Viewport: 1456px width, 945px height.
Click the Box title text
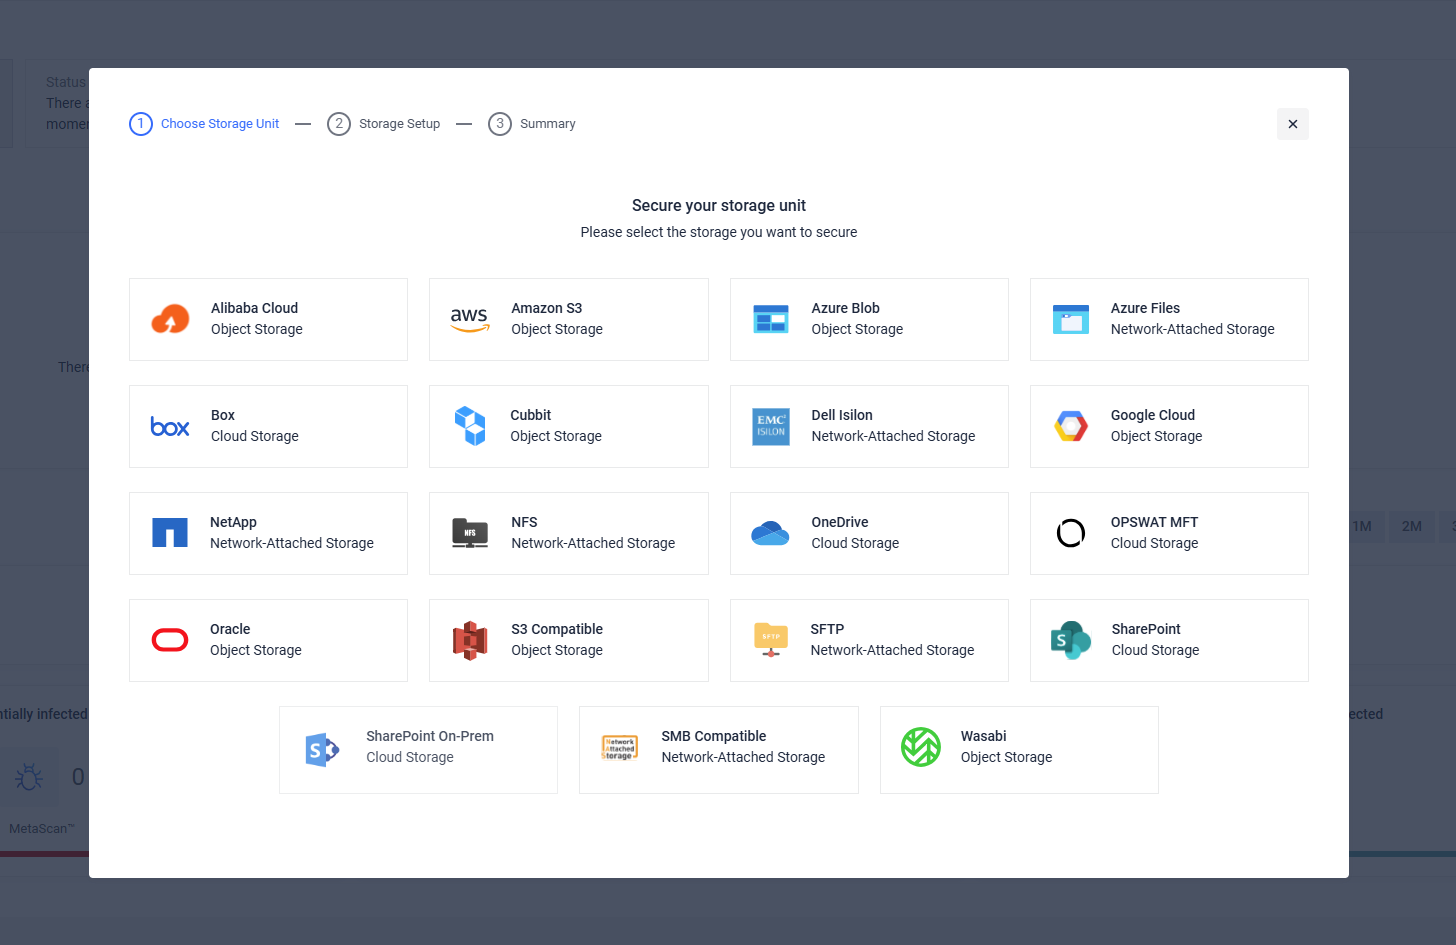click(x=223, y=415)
